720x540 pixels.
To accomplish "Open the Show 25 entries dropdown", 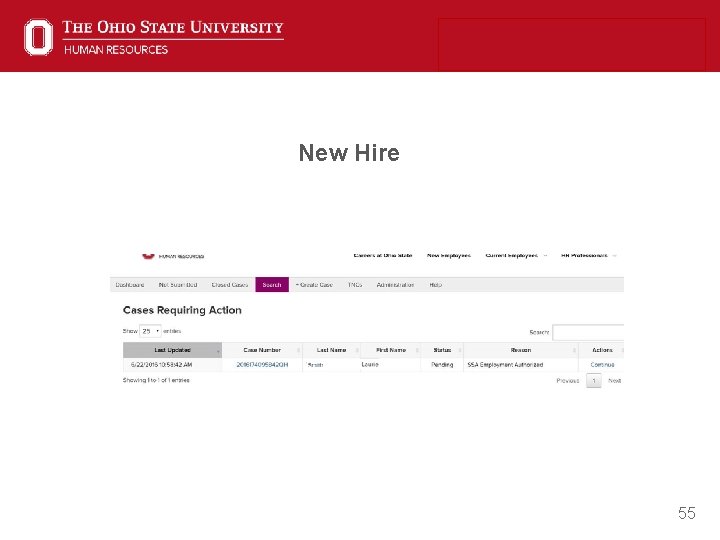I will coord(150,331).
